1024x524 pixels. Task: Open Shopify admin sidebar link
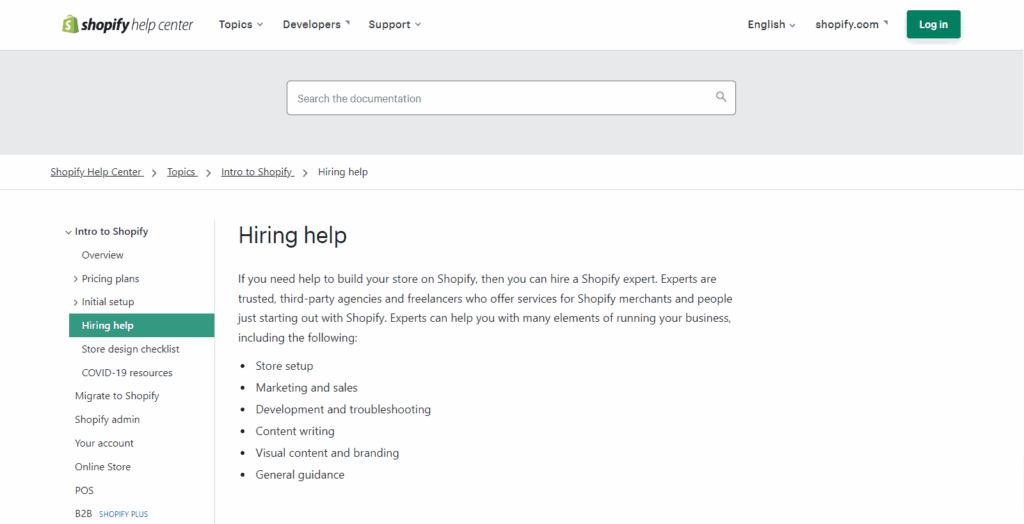(107, 419)
